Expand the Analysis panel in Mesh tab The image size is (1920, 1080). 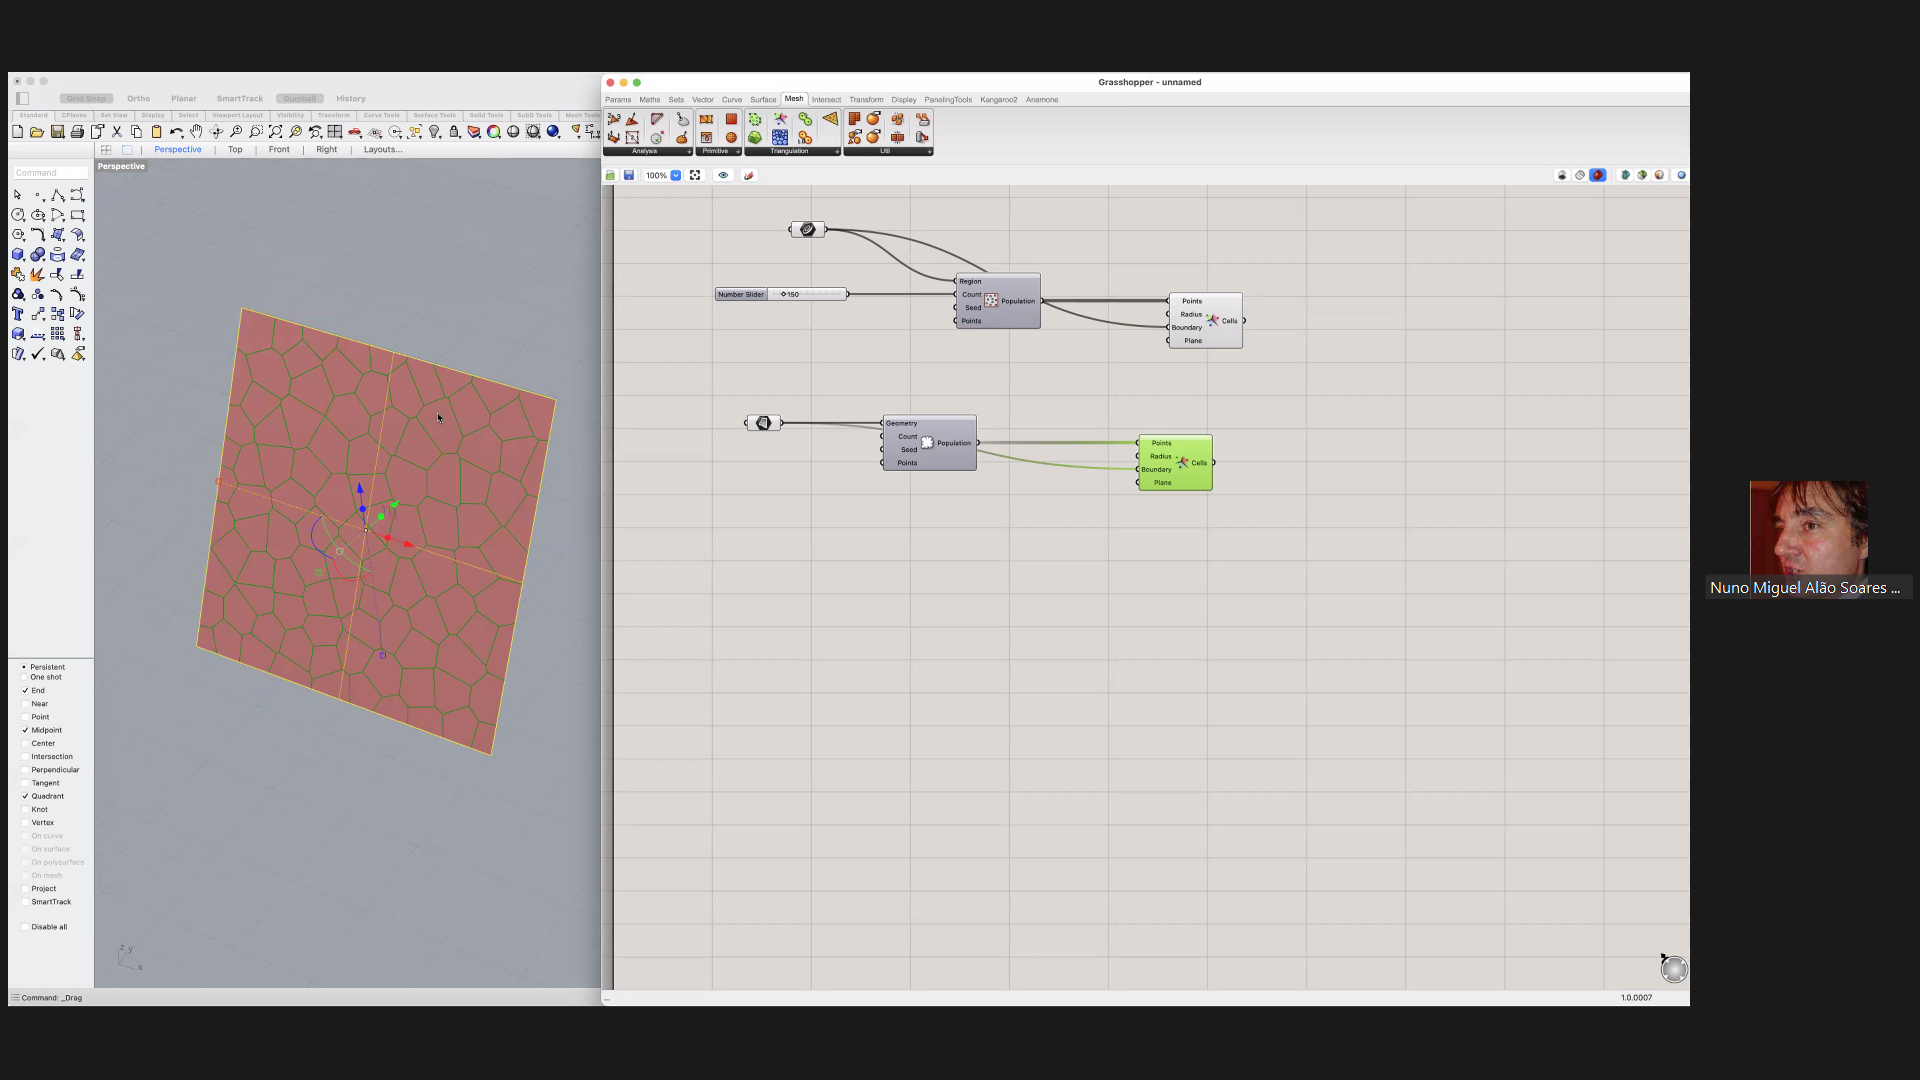(689, 152)
